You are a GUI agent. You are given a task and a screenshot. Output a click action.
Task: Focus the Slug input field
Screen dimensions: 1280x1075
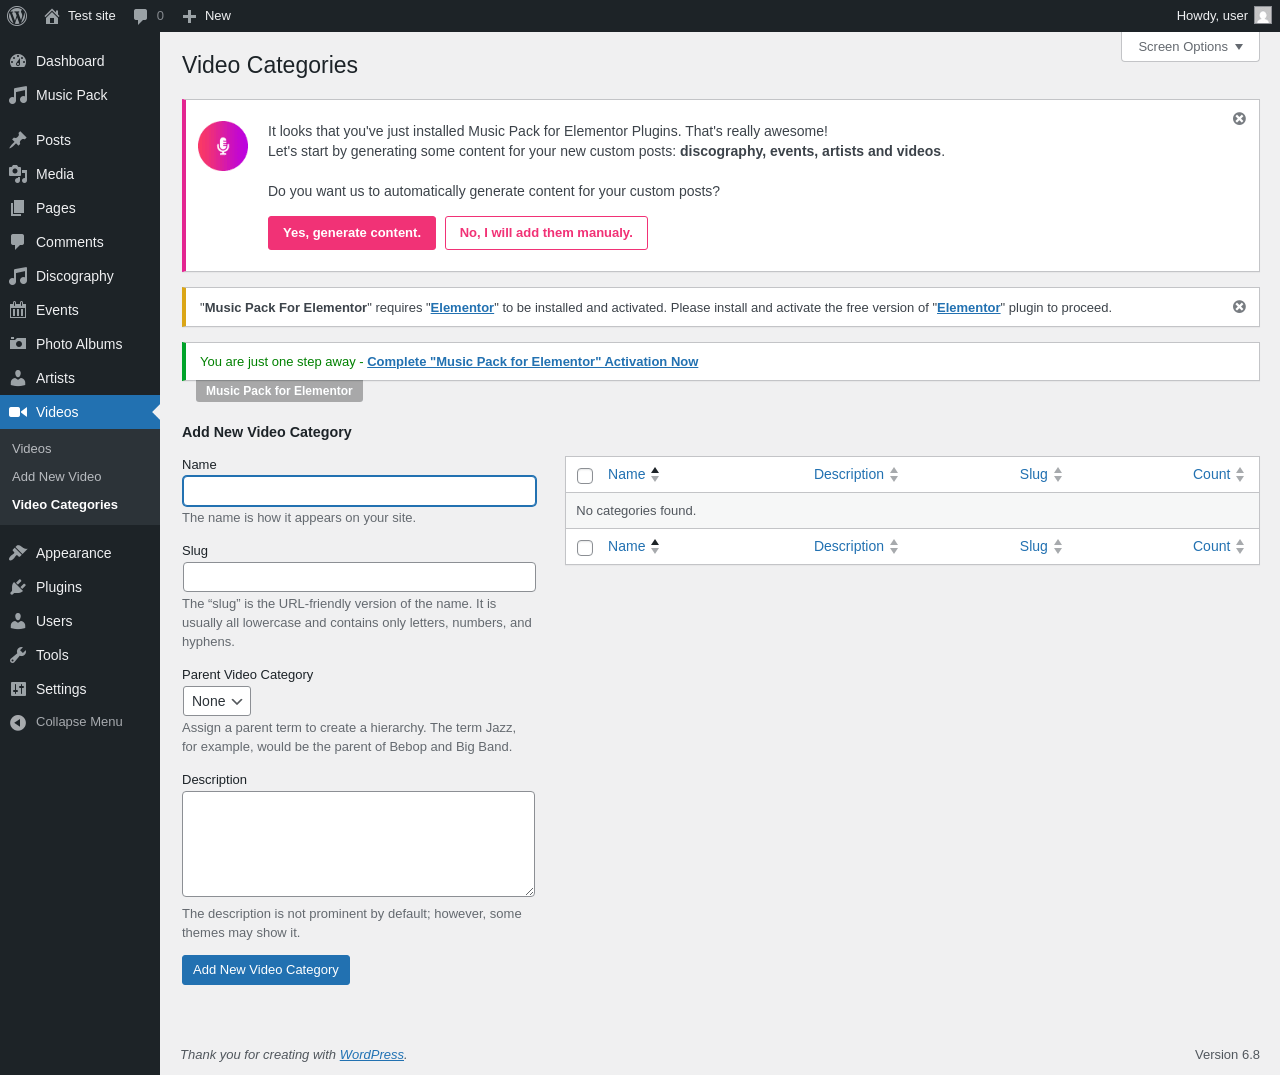[360, 577]
